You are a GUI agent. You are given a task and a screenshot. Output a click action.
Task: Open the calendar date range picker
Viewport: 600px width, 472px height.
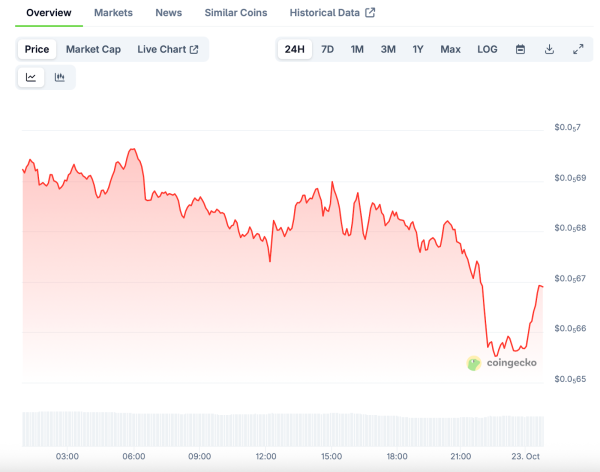point(521,49)
